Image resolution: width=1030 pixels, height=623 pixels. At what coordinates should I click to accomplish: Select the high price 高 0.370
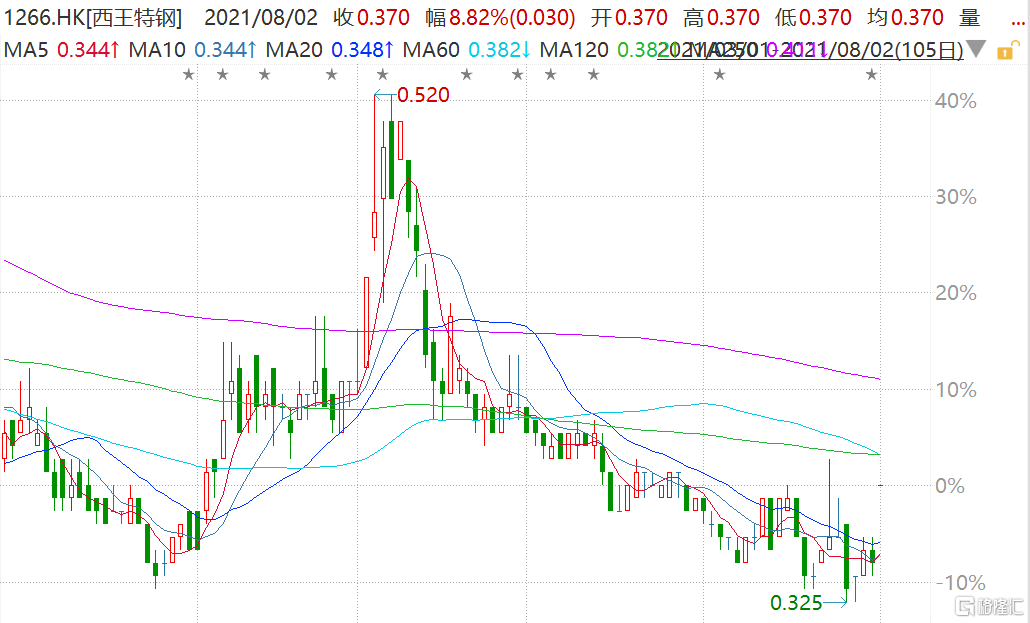(x=721, y=18)
